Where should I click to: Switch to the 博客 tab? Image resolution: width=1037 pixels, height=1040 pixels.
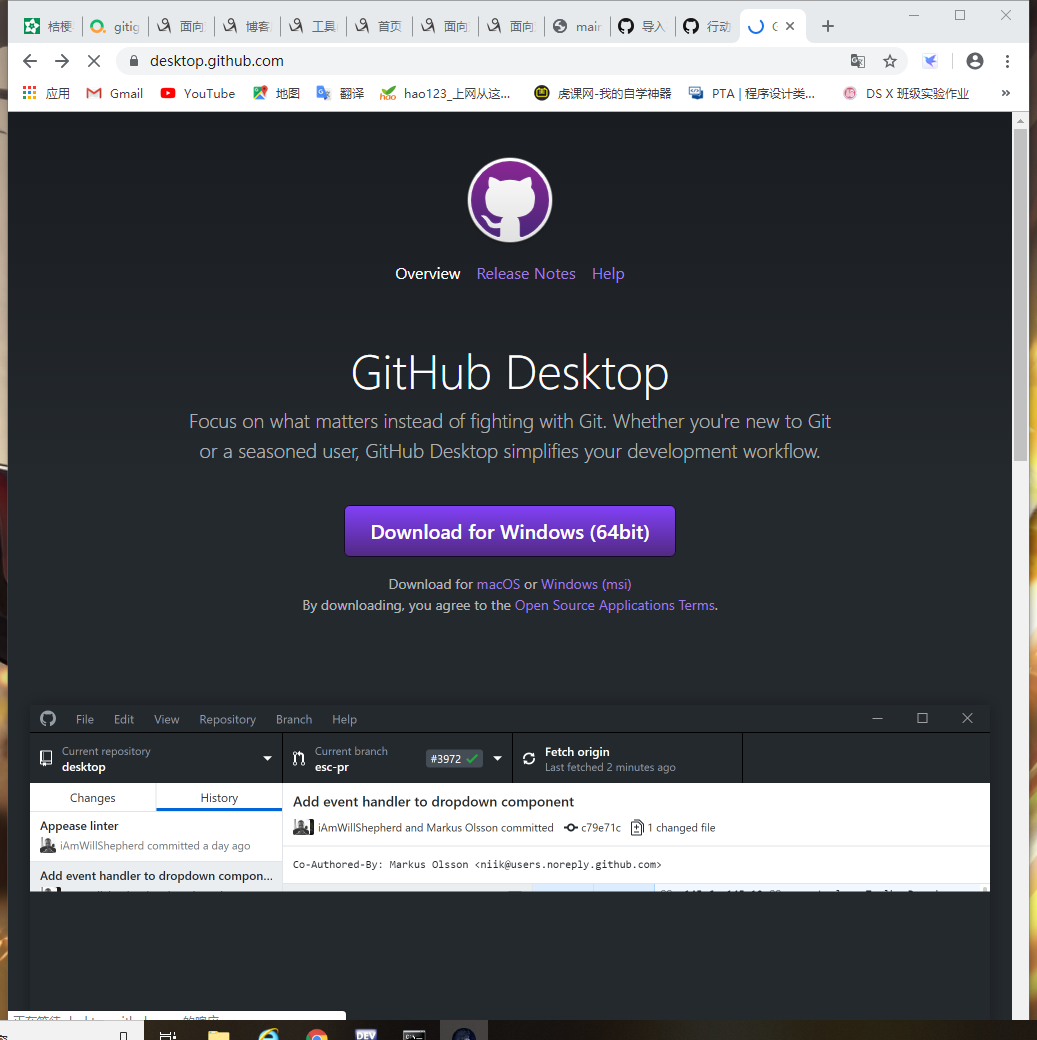click(x=247, y=26)
